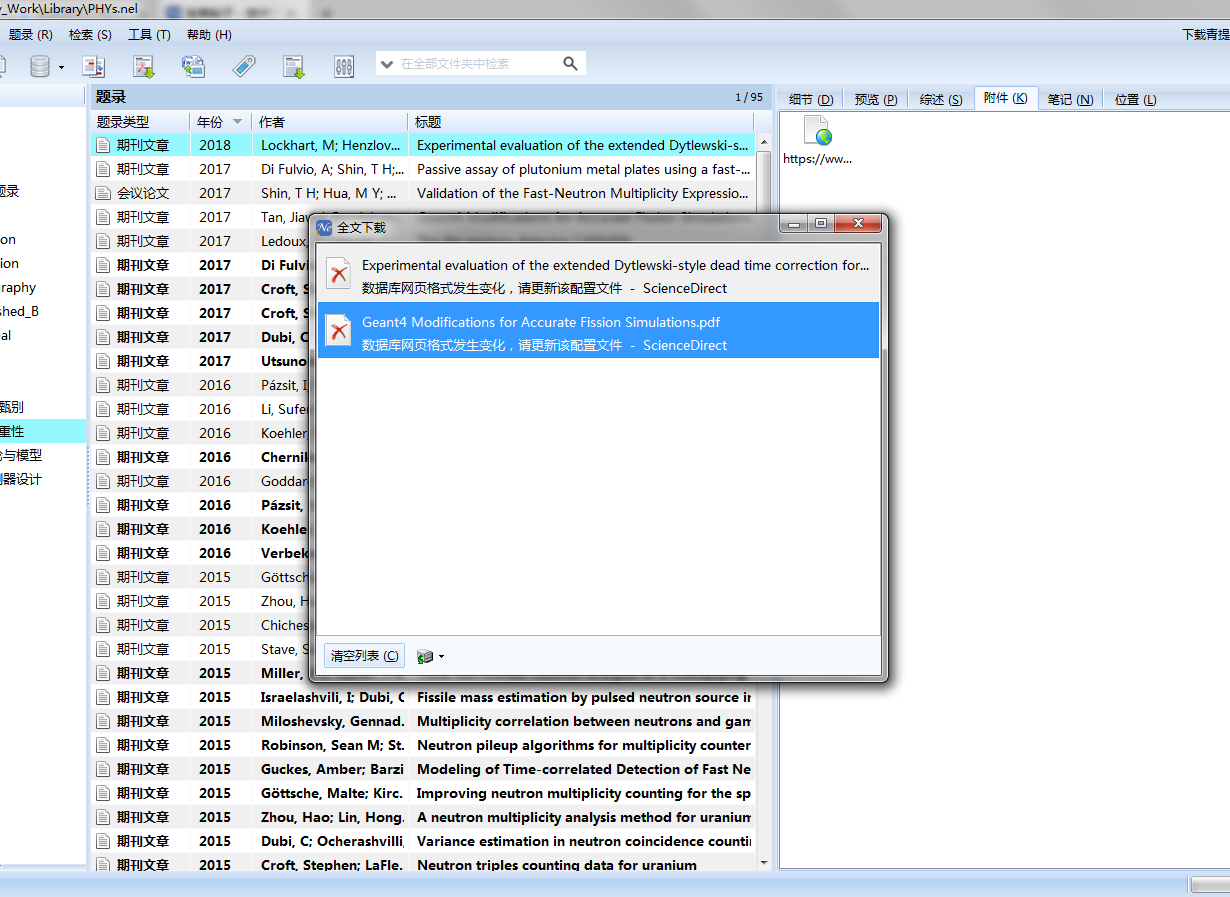Click the document icon of Li, Sufe 2016 row
This screenshot has width=1230, height=897.
coord(103,409)
